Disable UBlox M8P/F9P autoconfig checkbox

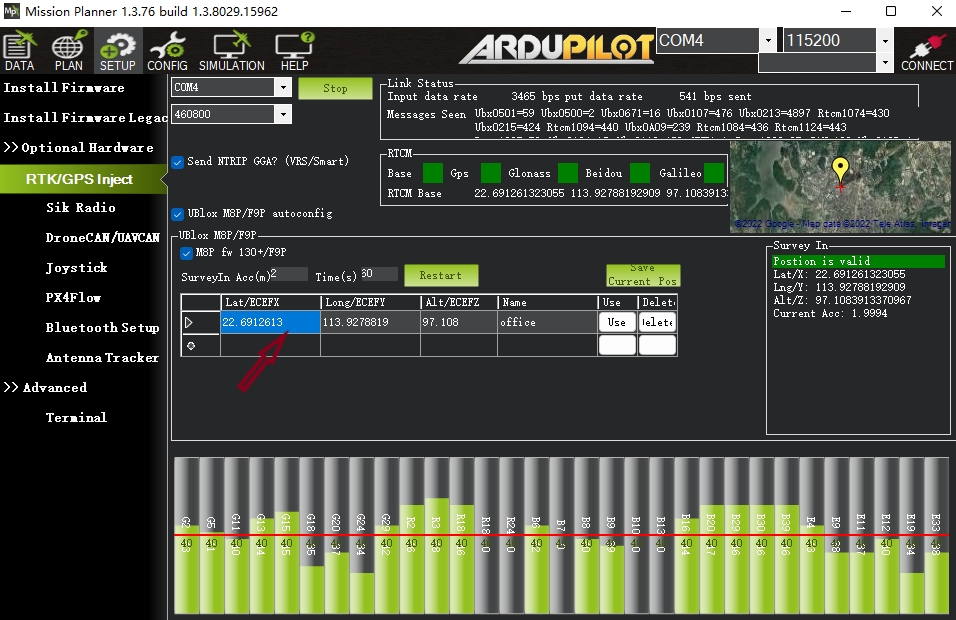click(x=178, y=213)
